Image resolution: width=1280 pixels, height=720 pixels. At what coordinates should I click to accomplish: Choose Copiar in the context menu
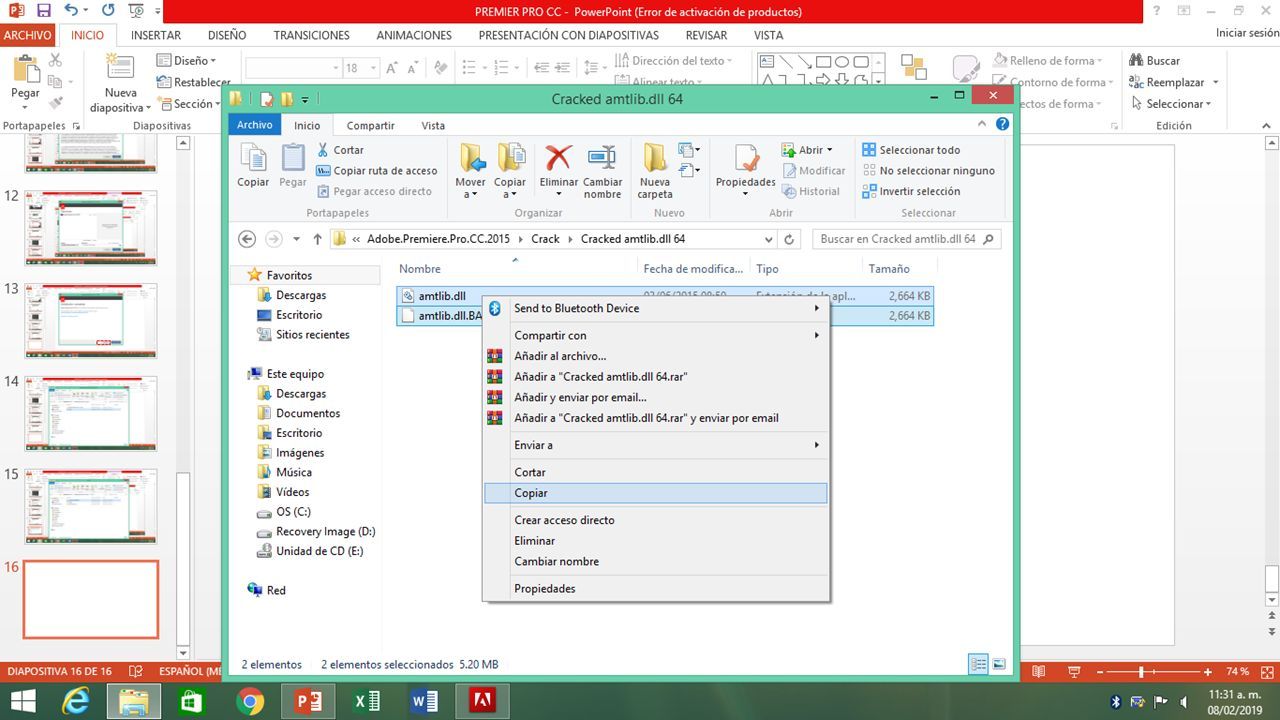pyautogui.click(x=656, y=493)
